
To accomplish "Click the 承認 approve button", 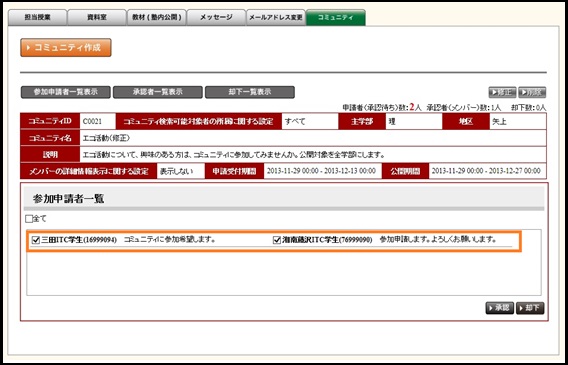I will coord(500,308).
